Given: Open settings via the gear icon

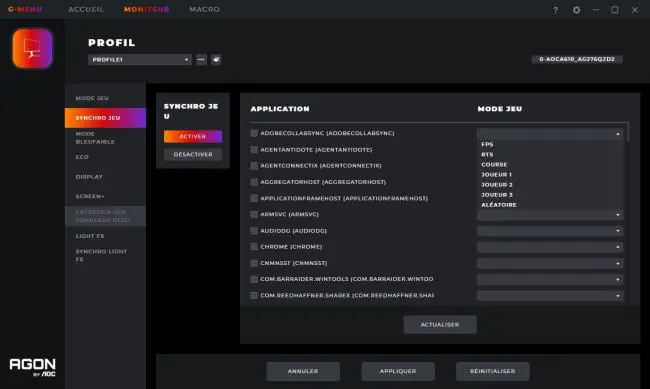Looking at the screenshot, I should pos(576,10).
